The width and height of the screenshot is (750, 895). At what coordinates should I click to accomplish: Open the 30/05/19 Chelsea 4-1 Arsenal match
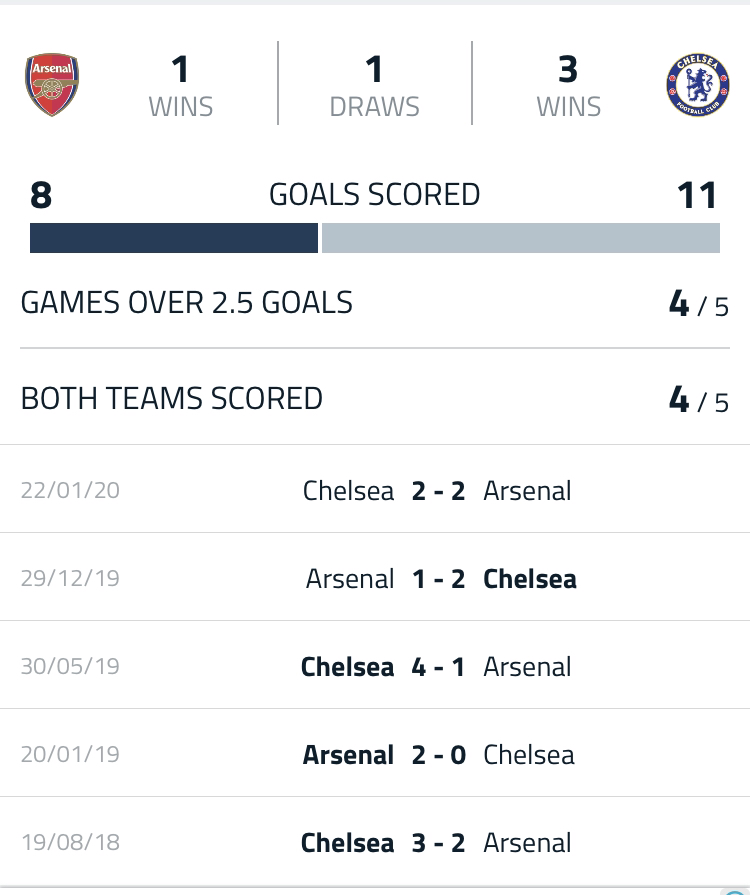point(375,666)
